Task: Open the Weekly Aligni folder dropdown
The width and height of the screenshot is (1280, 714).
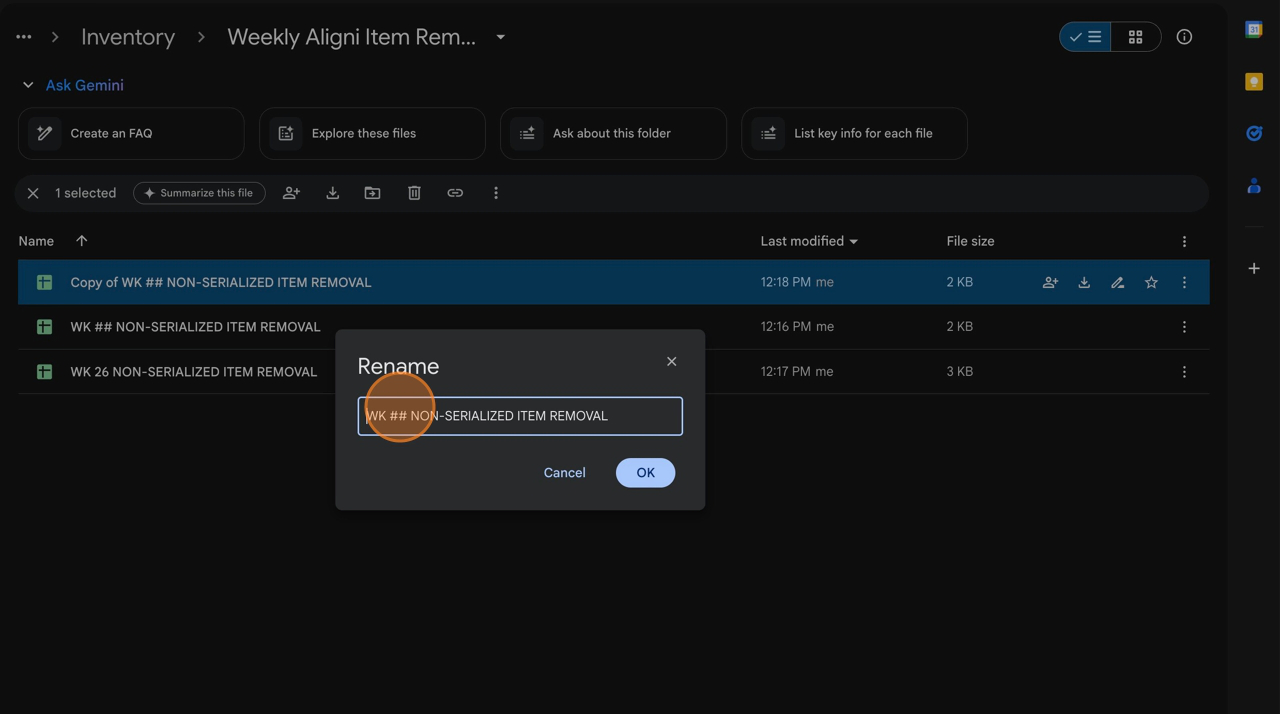Action: (500, 37)
